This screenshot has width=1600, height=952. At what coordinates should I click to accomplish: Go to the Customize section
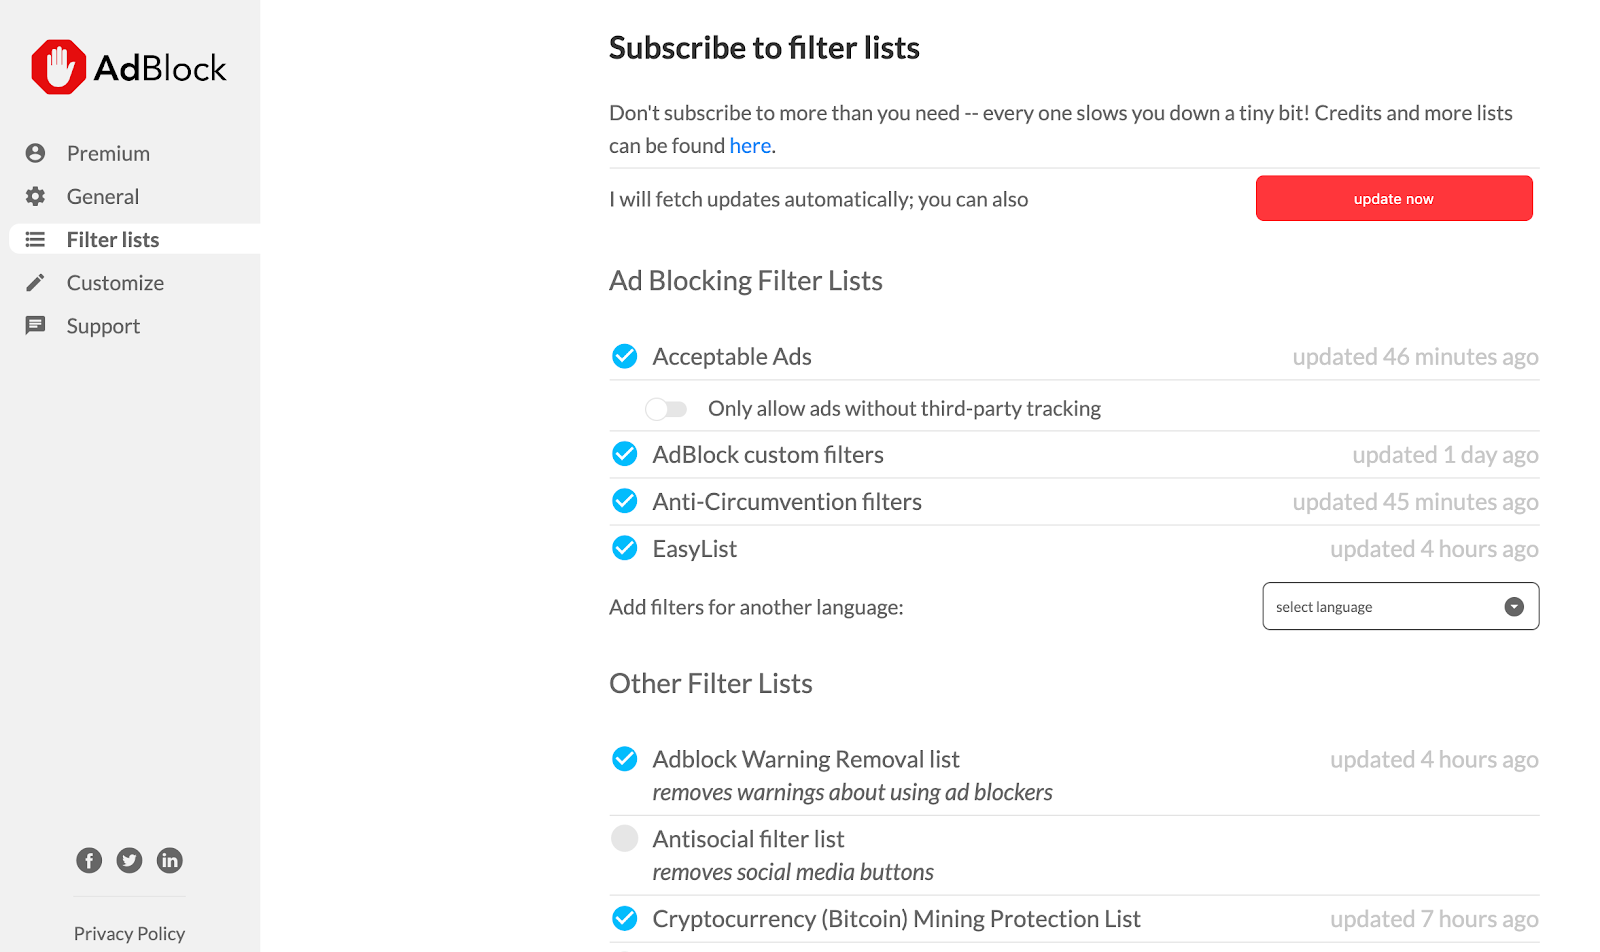[115, 283]
